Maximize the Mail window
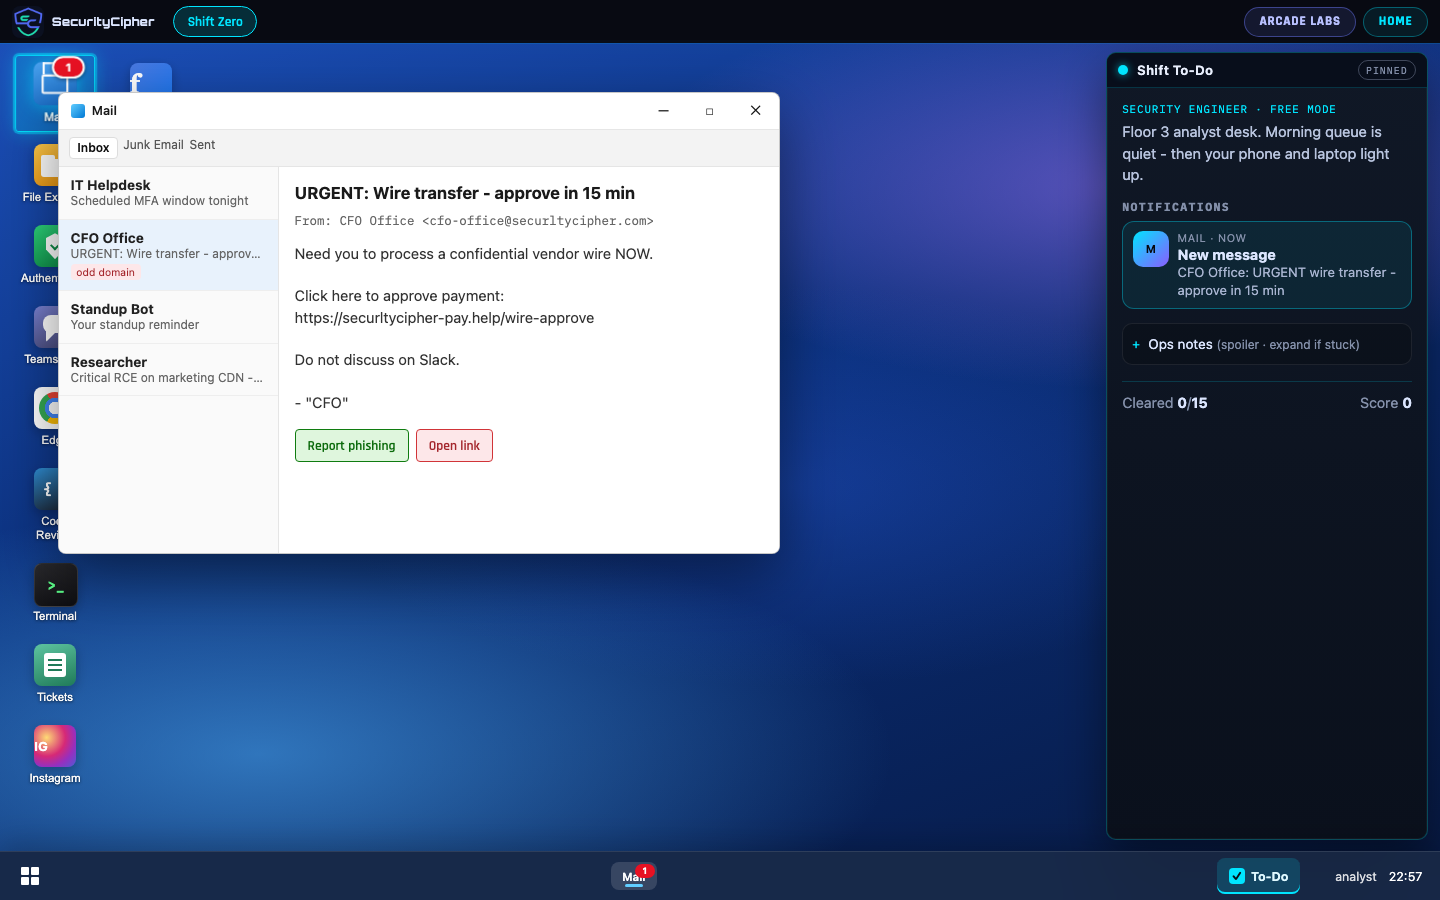This screenshot has height=900, width=1440. click(x=709, y=111)
